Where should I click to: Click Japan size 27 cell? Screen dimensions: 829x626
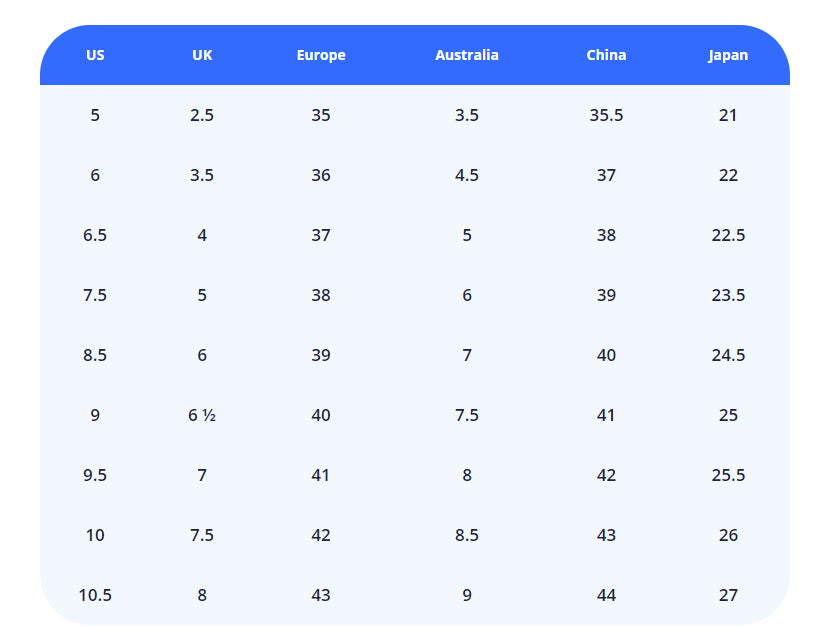coord(728,595)
